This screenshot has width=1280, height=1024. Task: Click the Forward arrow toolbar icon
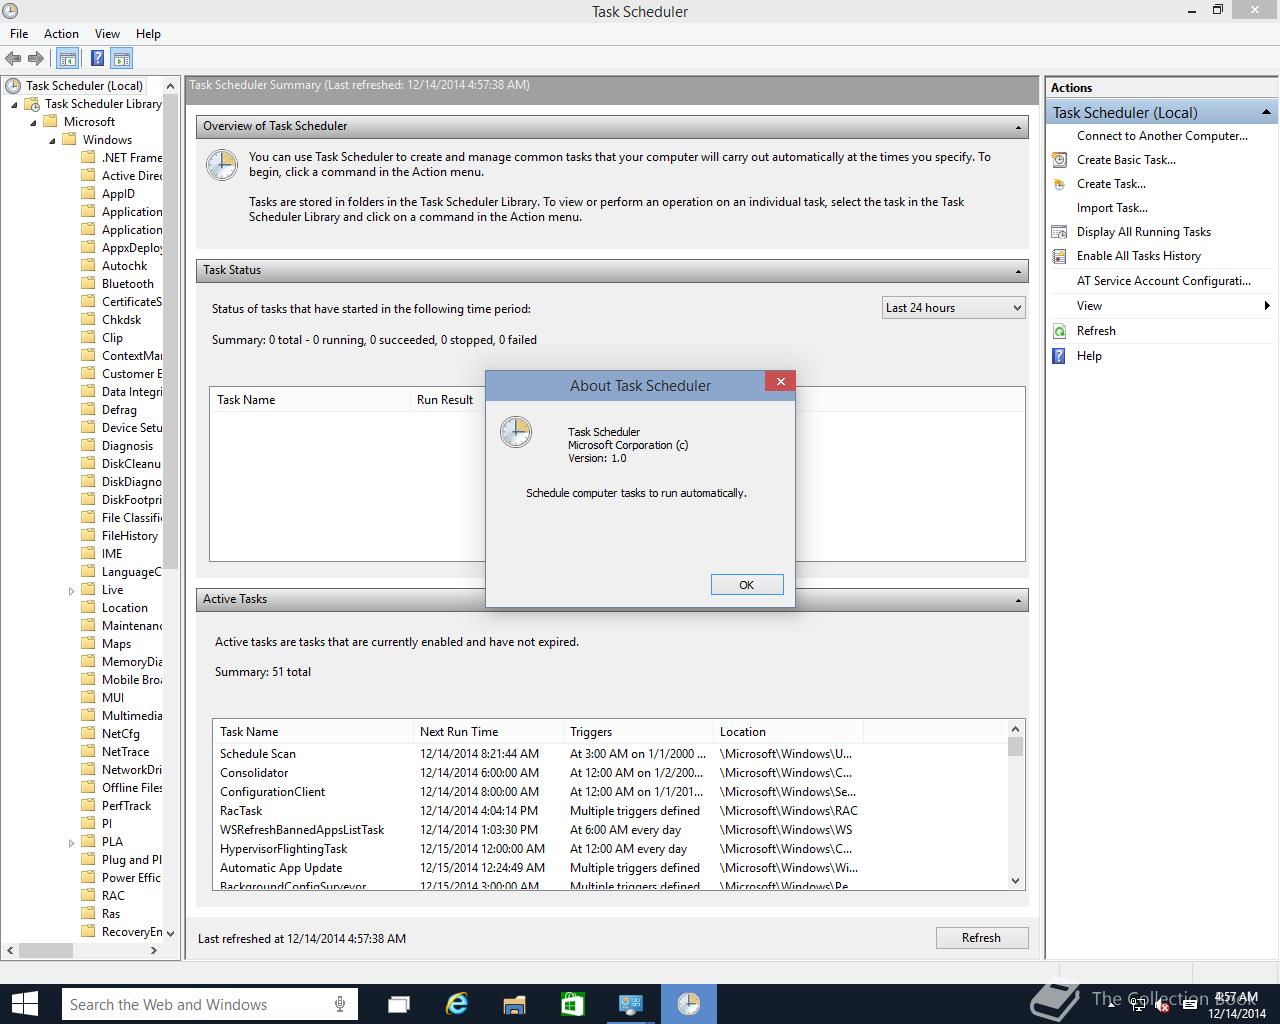click(x=36, y=59)
